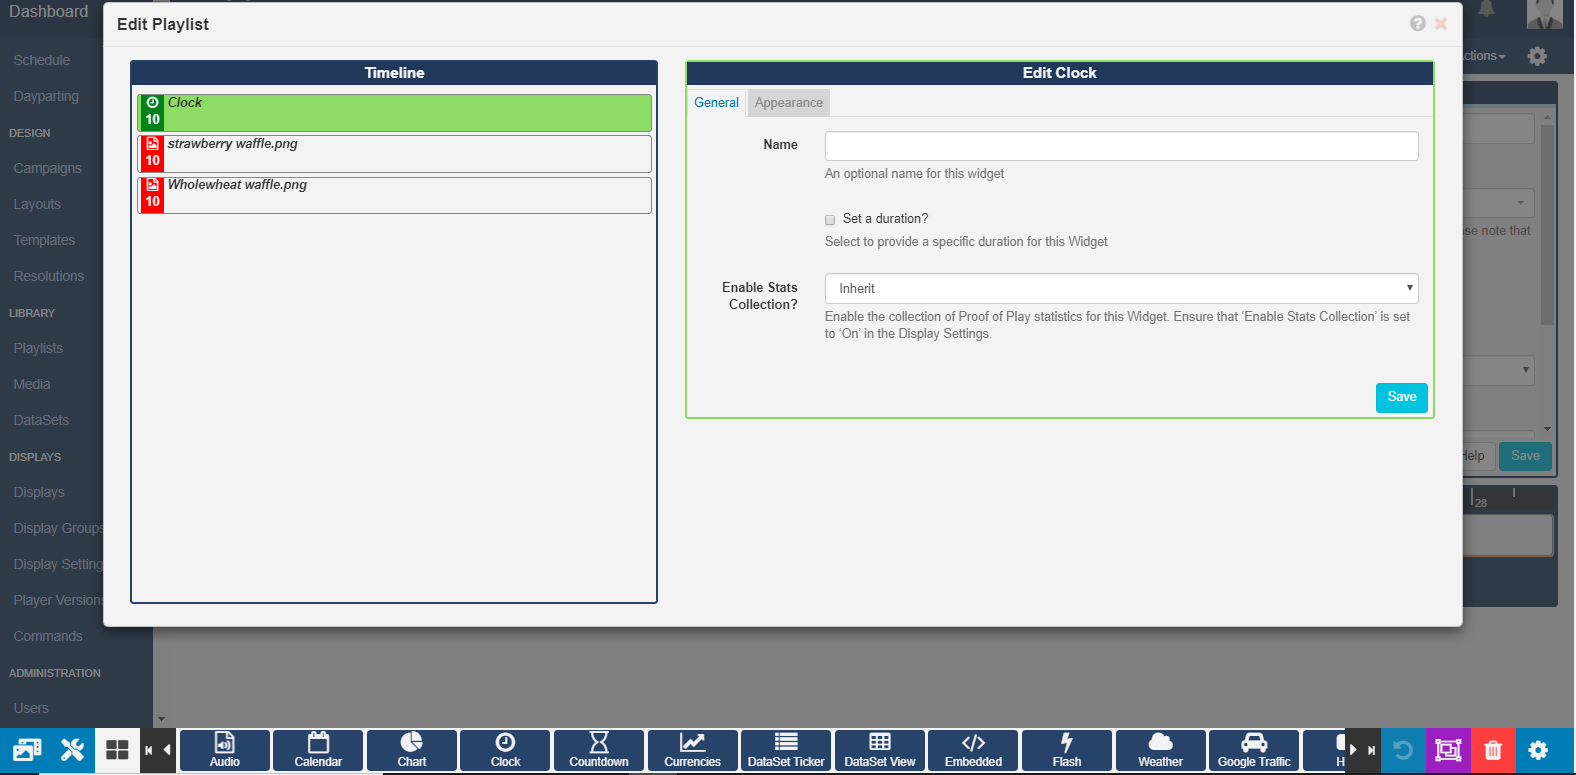
Task: Switch to the Appearance tab
Action: pyautogui.click(x=788, y=103)
